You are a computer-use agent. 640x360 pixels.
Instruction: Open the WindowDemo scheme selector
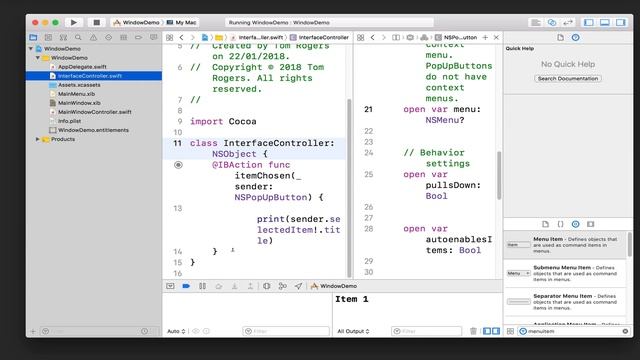137,22
